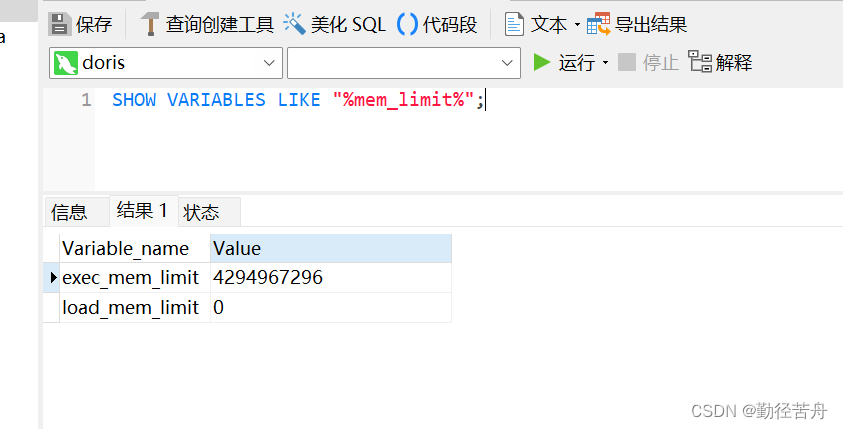The width and height of the screenshot is (843, 429).
Task: Click the green Run play icon
Action: (541, 62)
